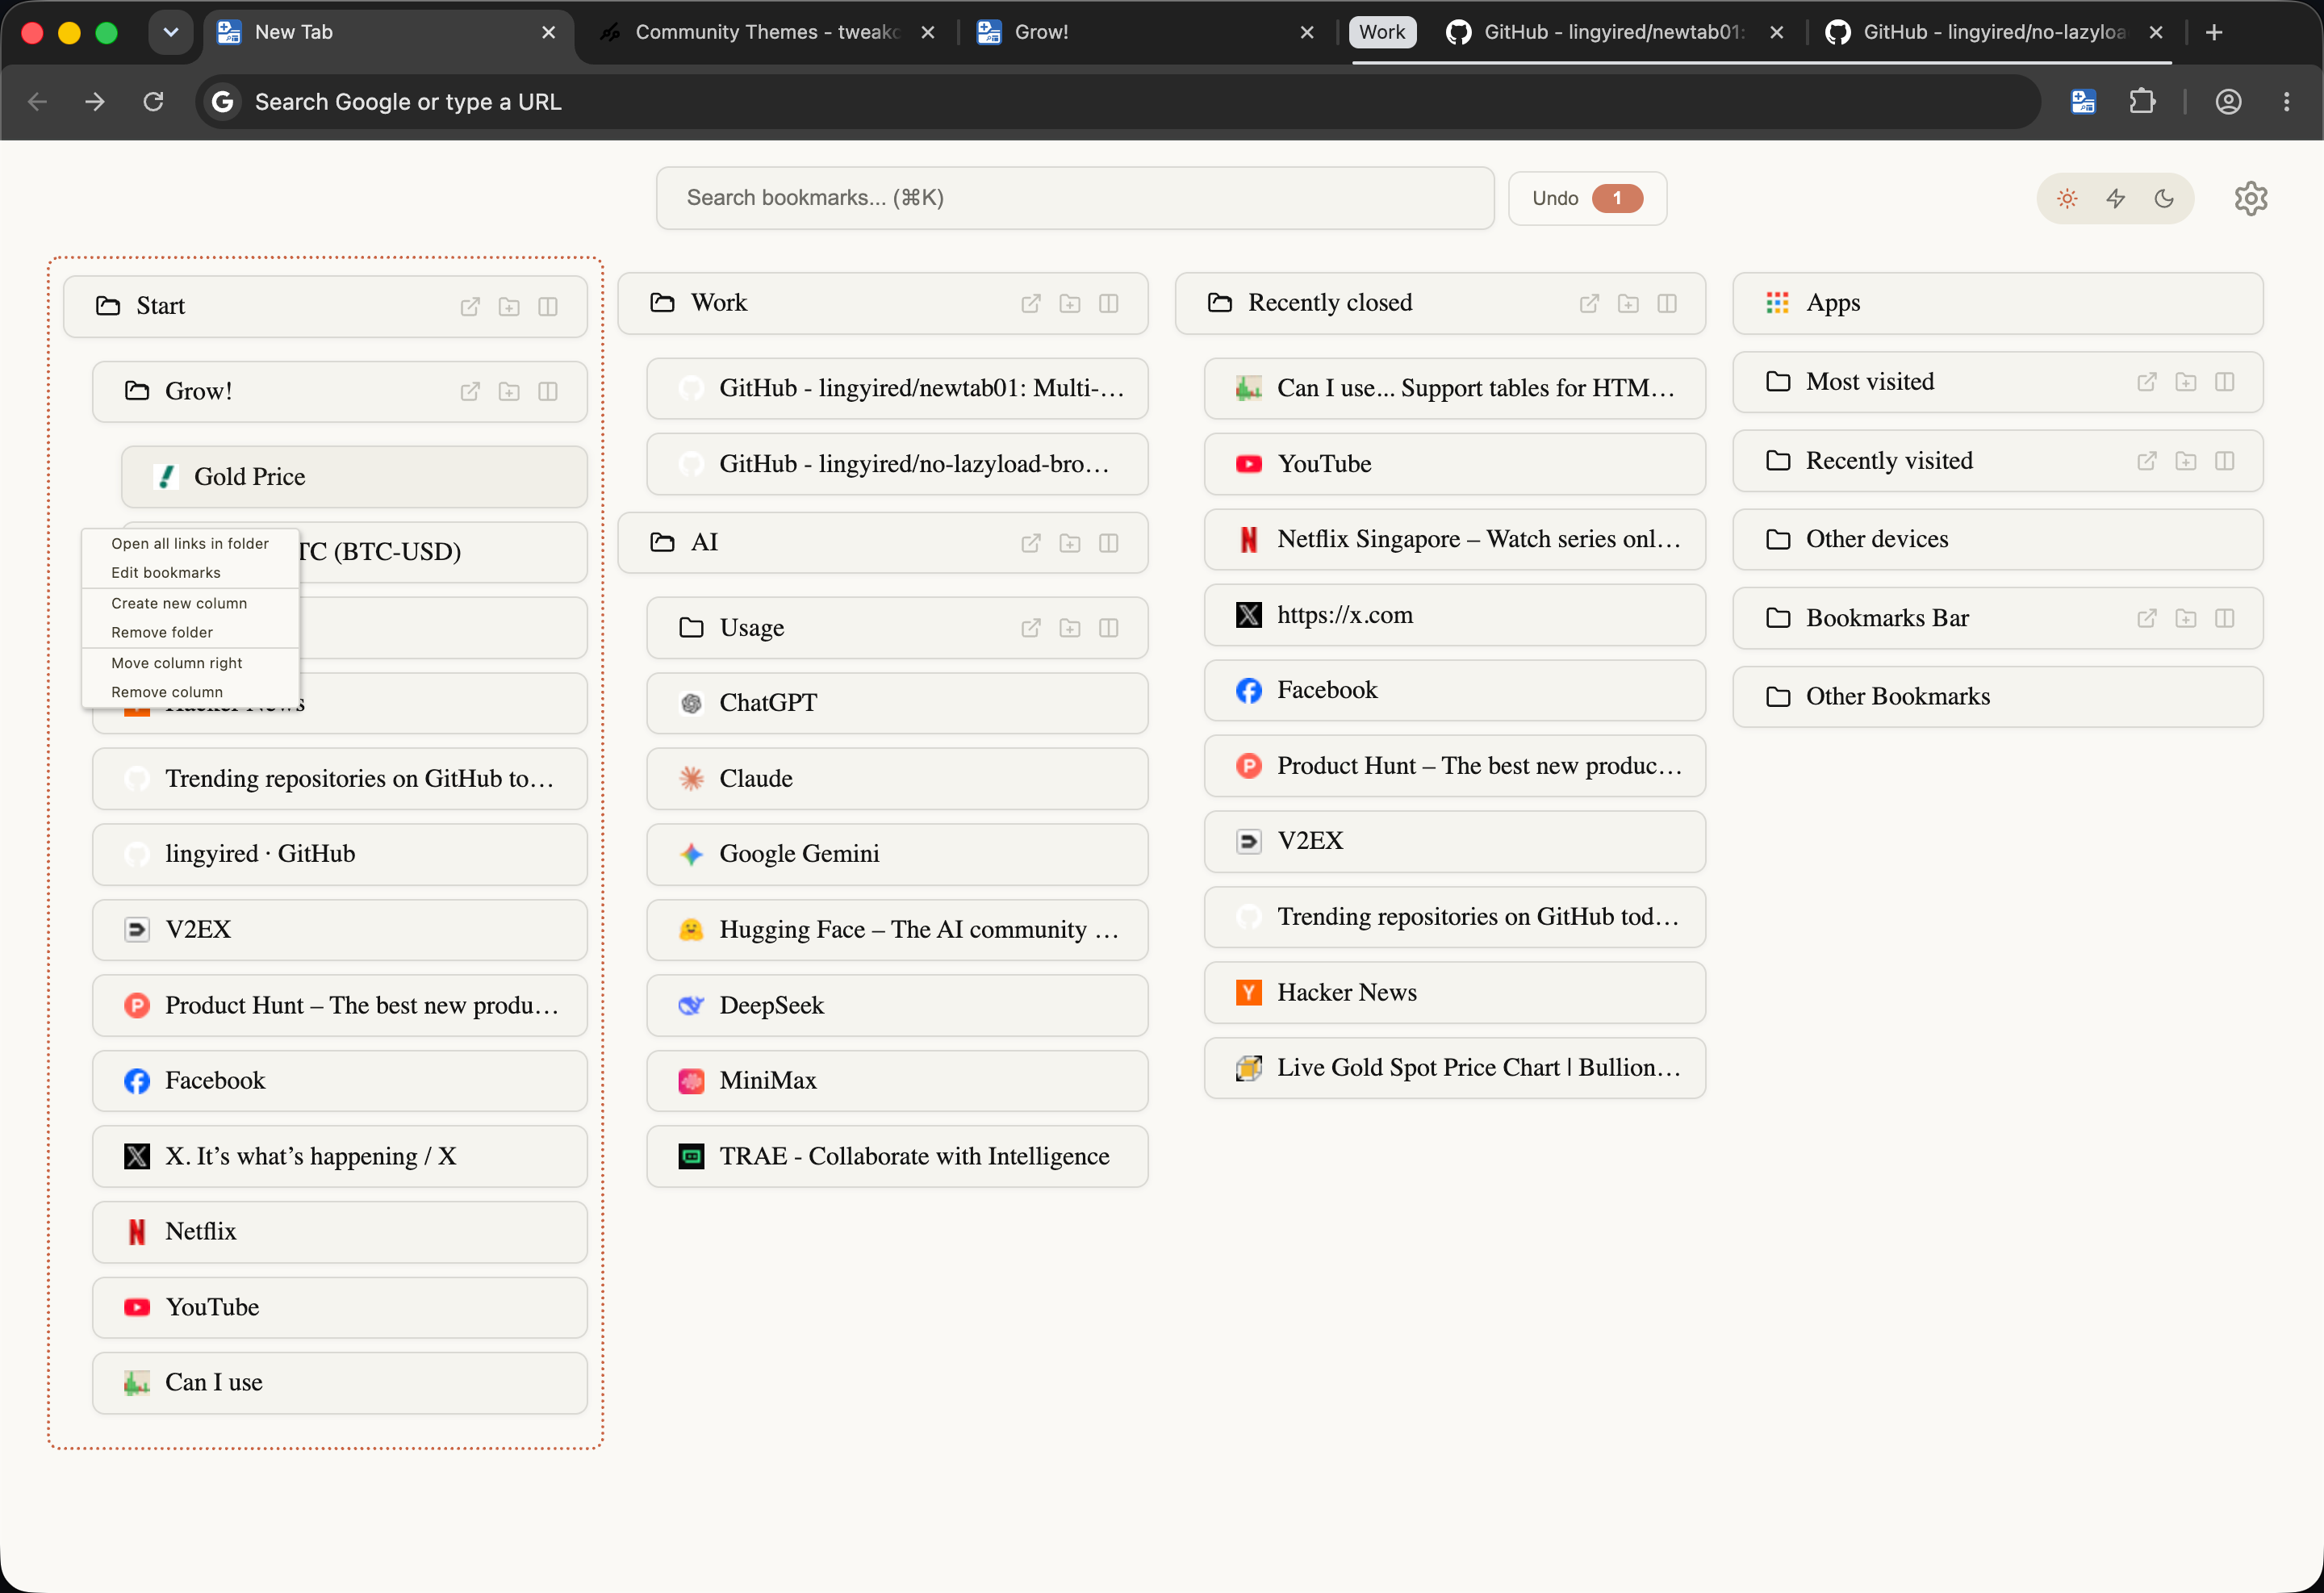Screen dimensions: 2324x1593
Task: Click the column icon on Recently closed
Action: pos(1667,304)
